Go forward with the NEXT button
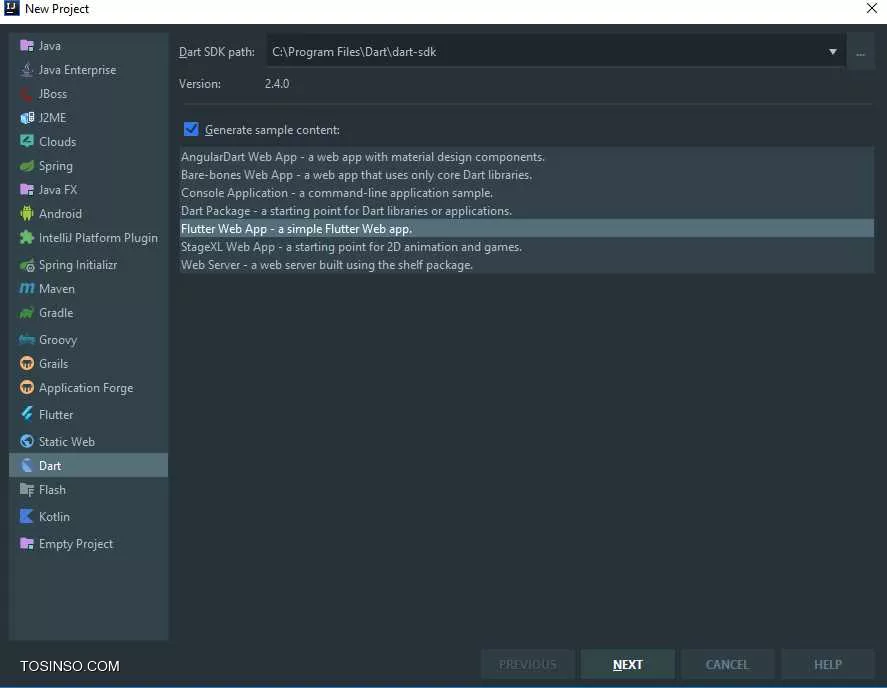This screenshot has width=887, height=688. point(628,664)
